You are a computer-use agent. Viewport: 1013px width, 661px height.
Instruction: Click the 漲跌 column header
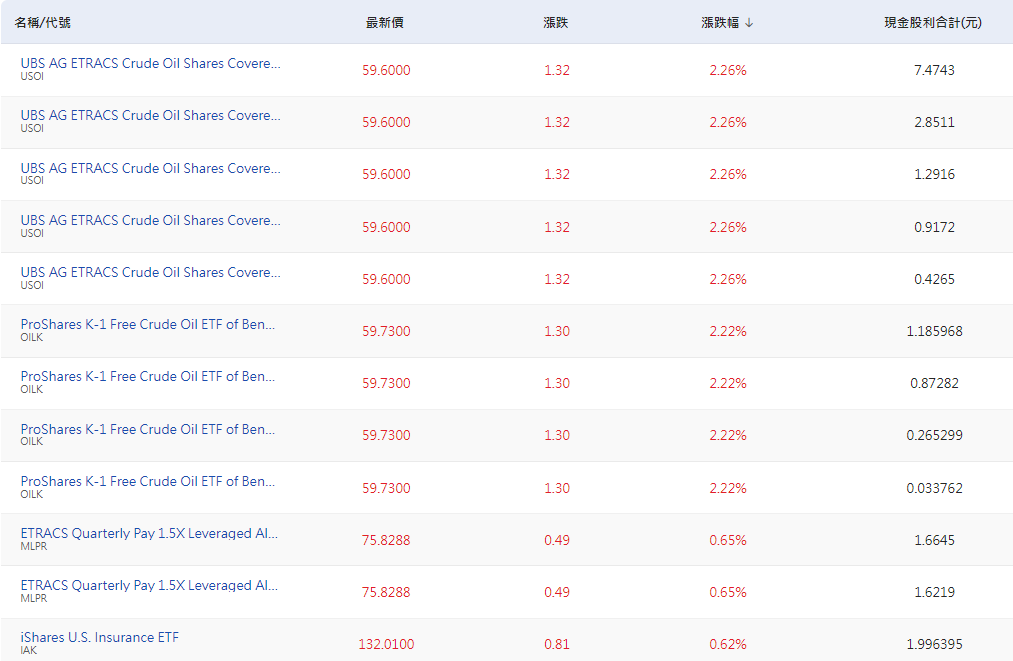click(556, 23)
